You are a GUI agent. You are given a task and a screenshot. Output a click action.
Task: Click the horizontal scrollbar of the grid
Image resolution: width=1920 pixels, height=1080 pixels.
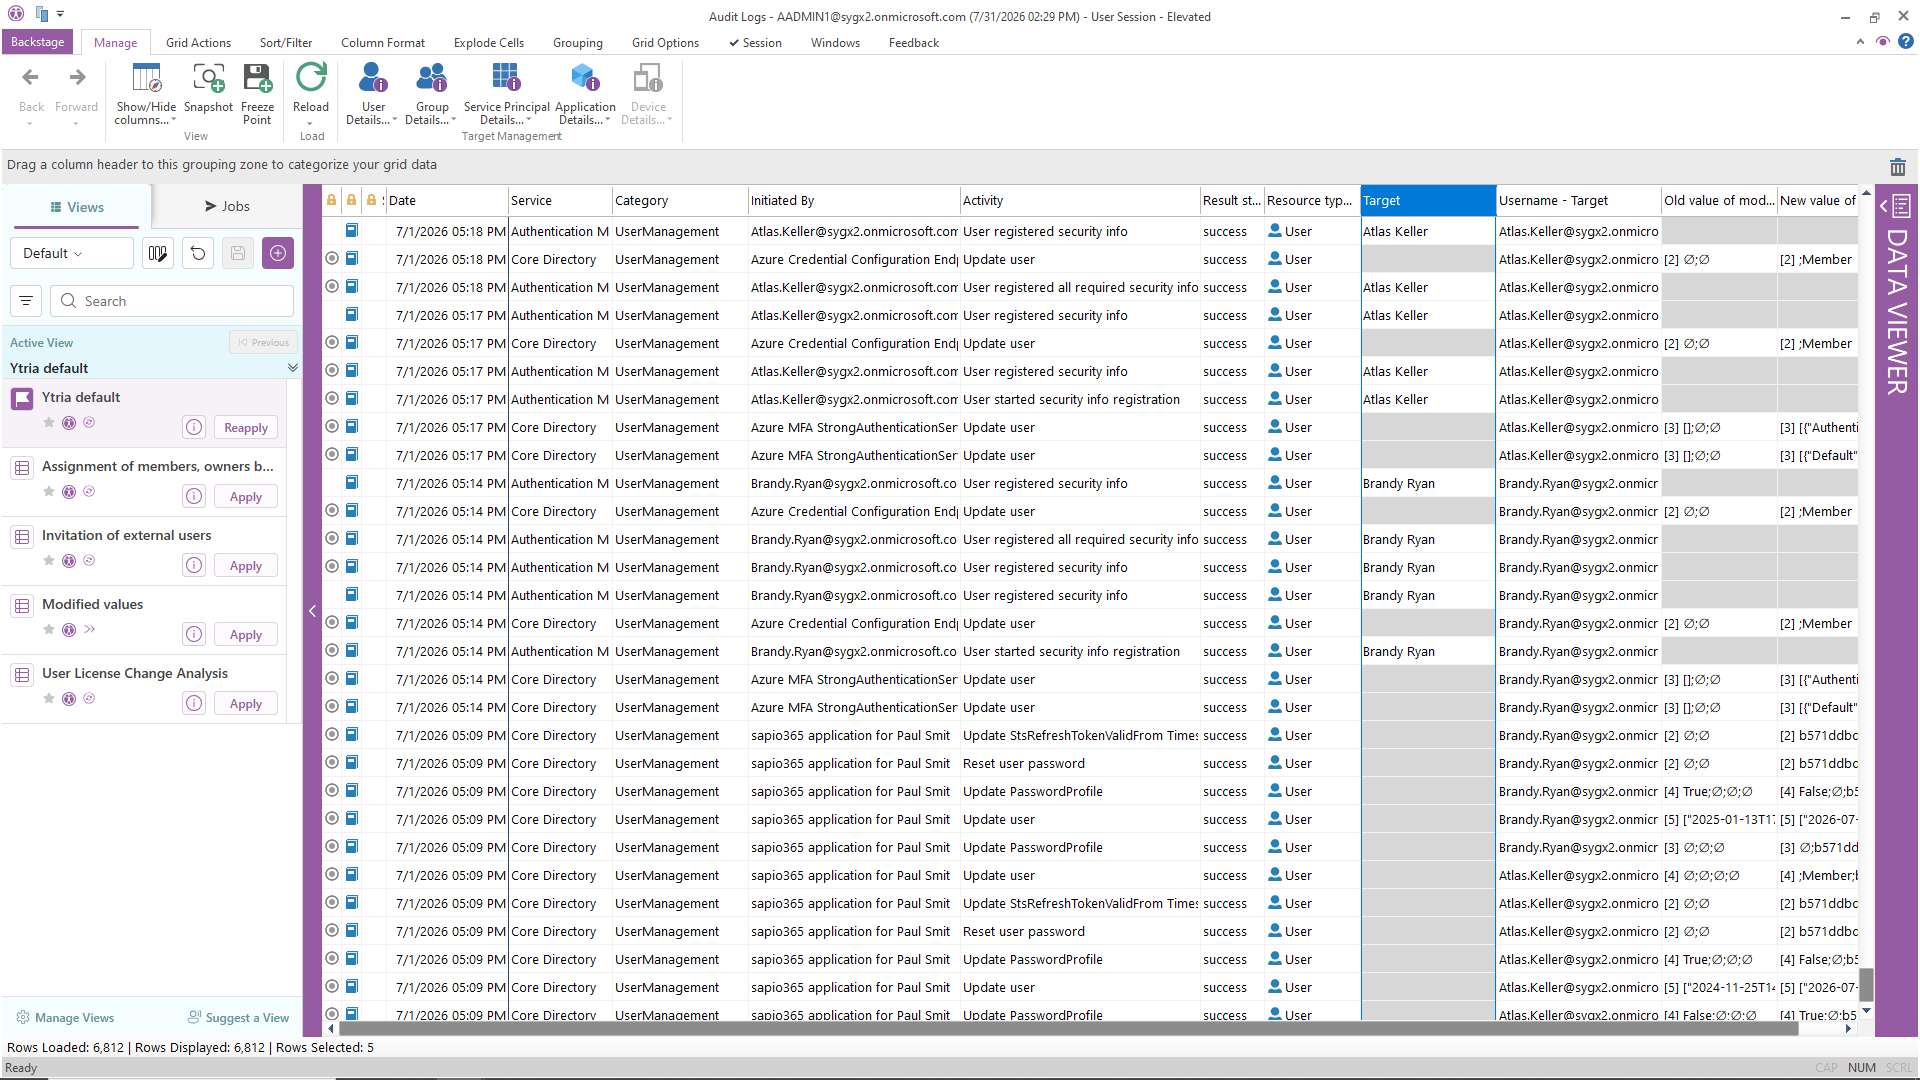[x=1068, y=1028]
